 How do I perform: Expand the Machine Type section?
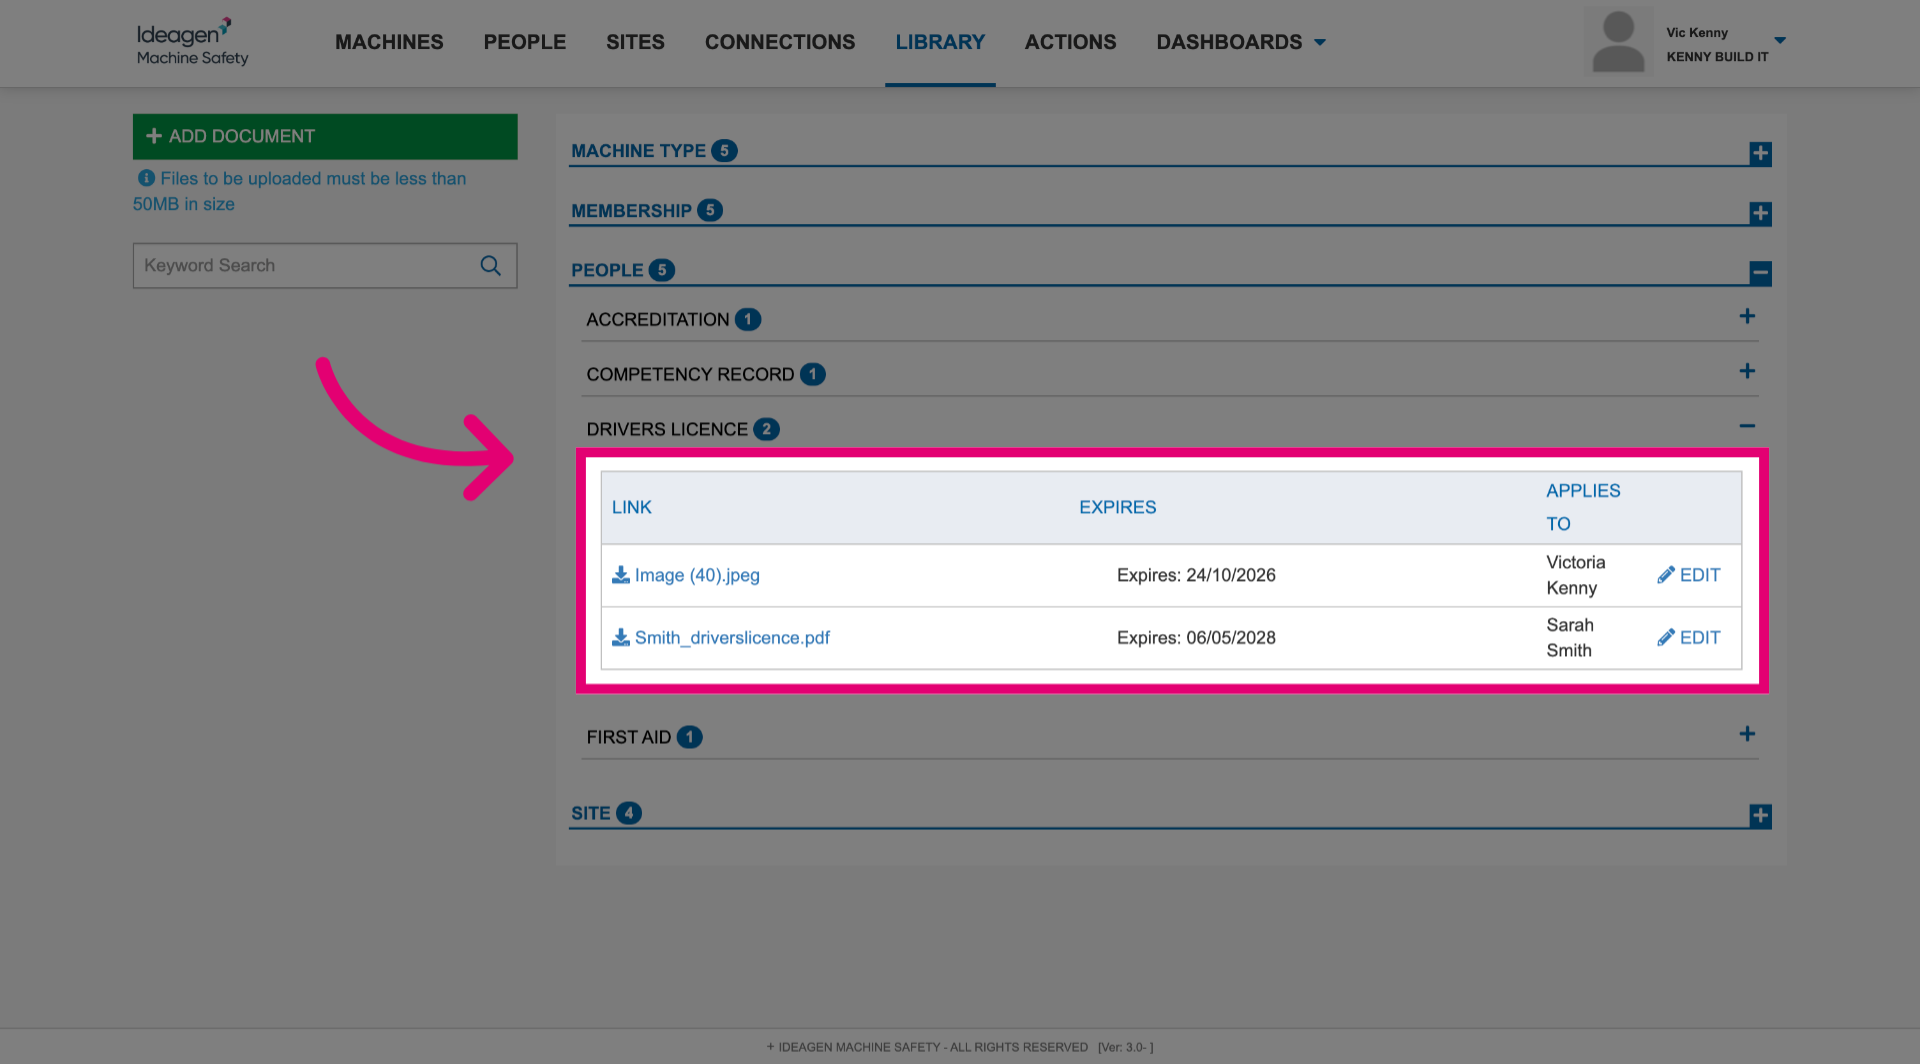click(1760, 153)
